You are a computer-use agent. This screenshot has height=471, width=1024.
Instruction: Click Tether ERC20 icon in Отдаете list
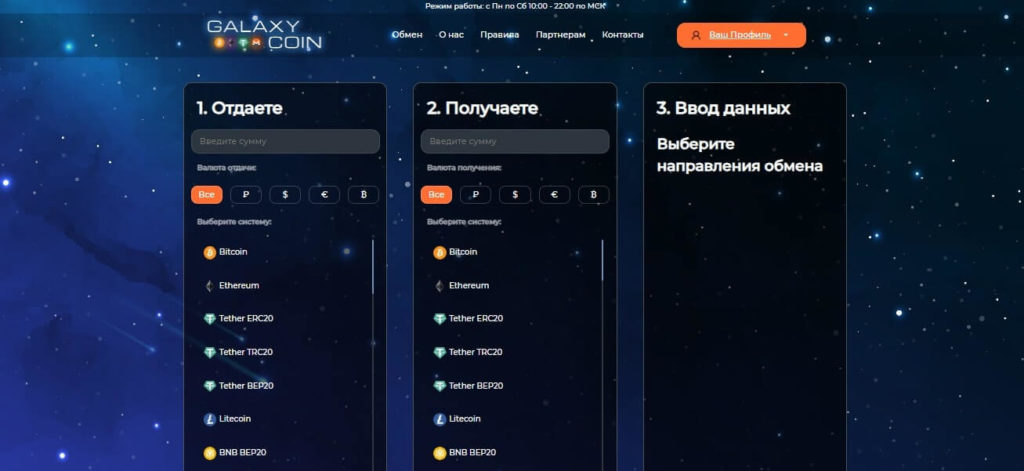(x=210, y=319)
